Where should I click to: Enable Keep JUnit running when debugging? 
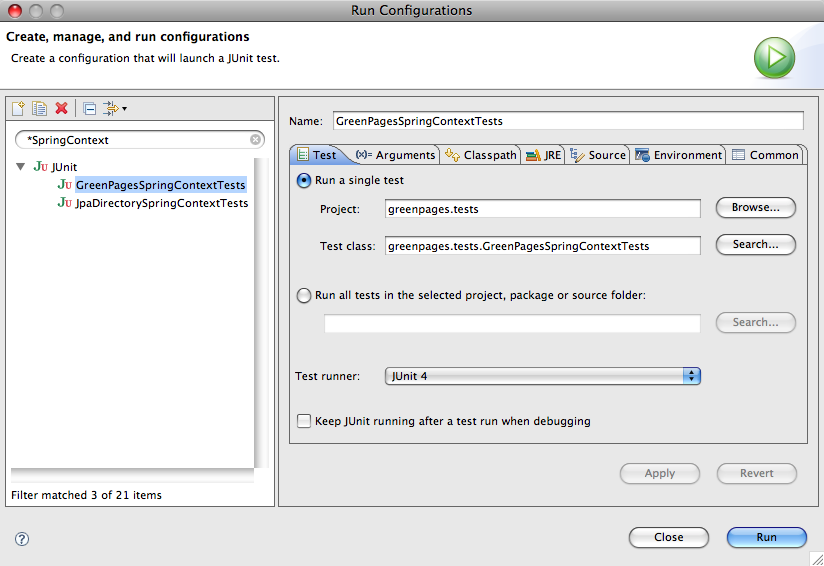coord(304,421)
